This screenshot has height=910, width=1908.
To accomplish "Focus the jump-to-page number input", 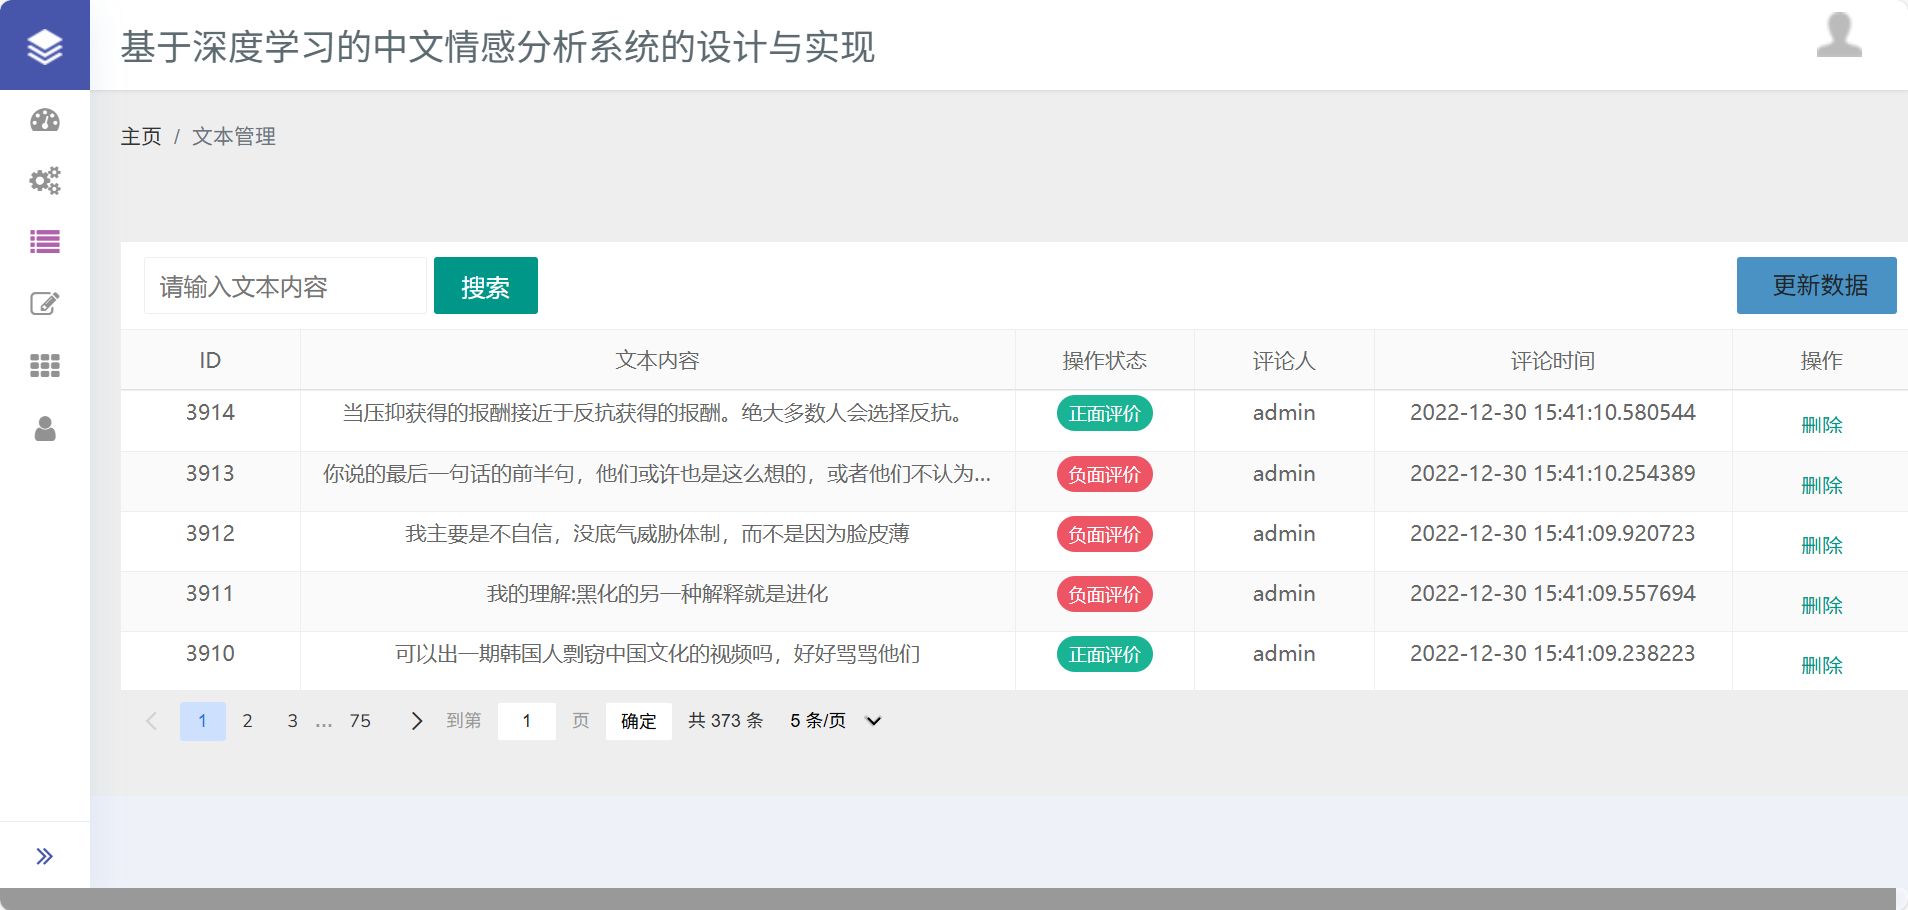I will coord(527,721).
